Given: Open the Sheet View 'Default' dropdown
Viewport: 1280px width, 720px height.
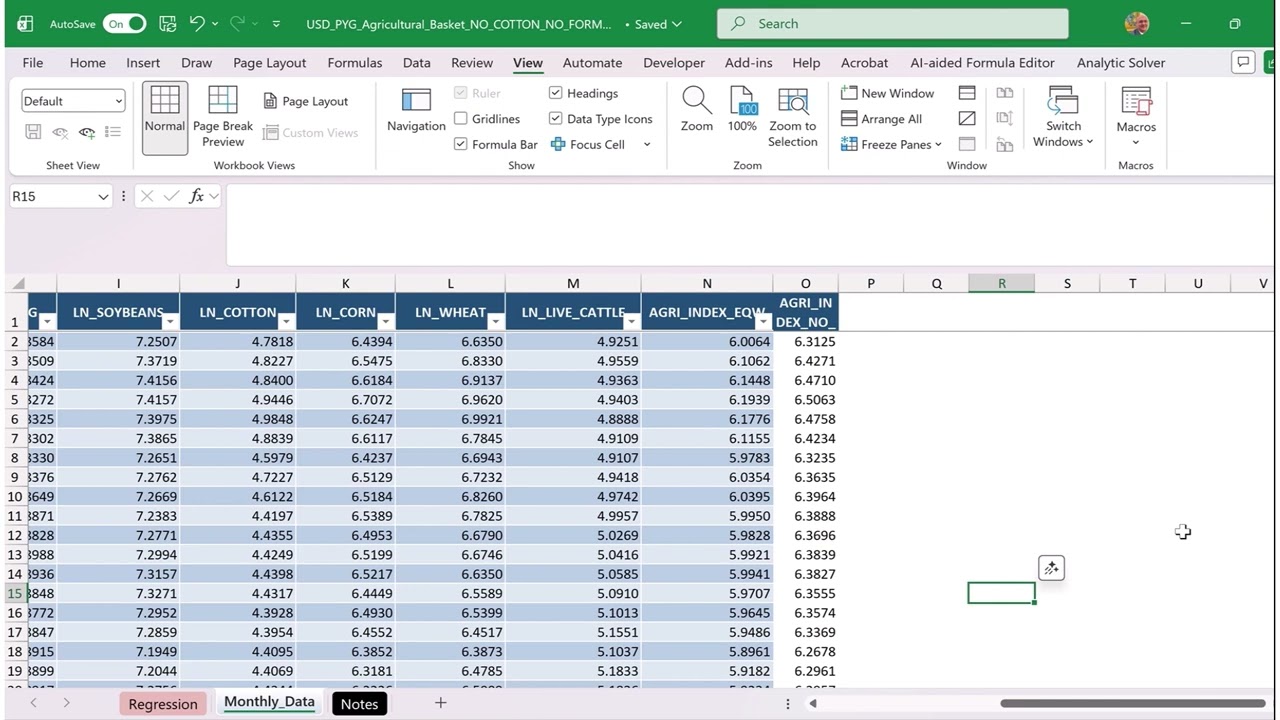Looking at the screenshot, I should (x=73, y=101).
